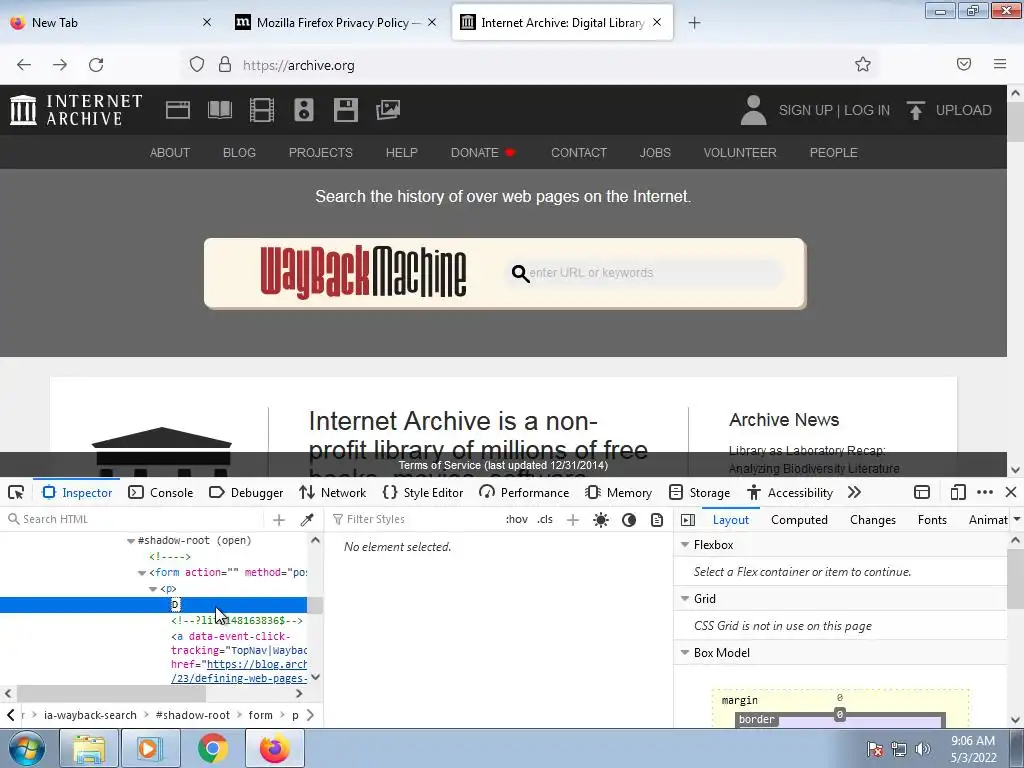Open the Changes sidebar tab
This screenshot has height=768, width=1024.
click(x=872, y=520)
